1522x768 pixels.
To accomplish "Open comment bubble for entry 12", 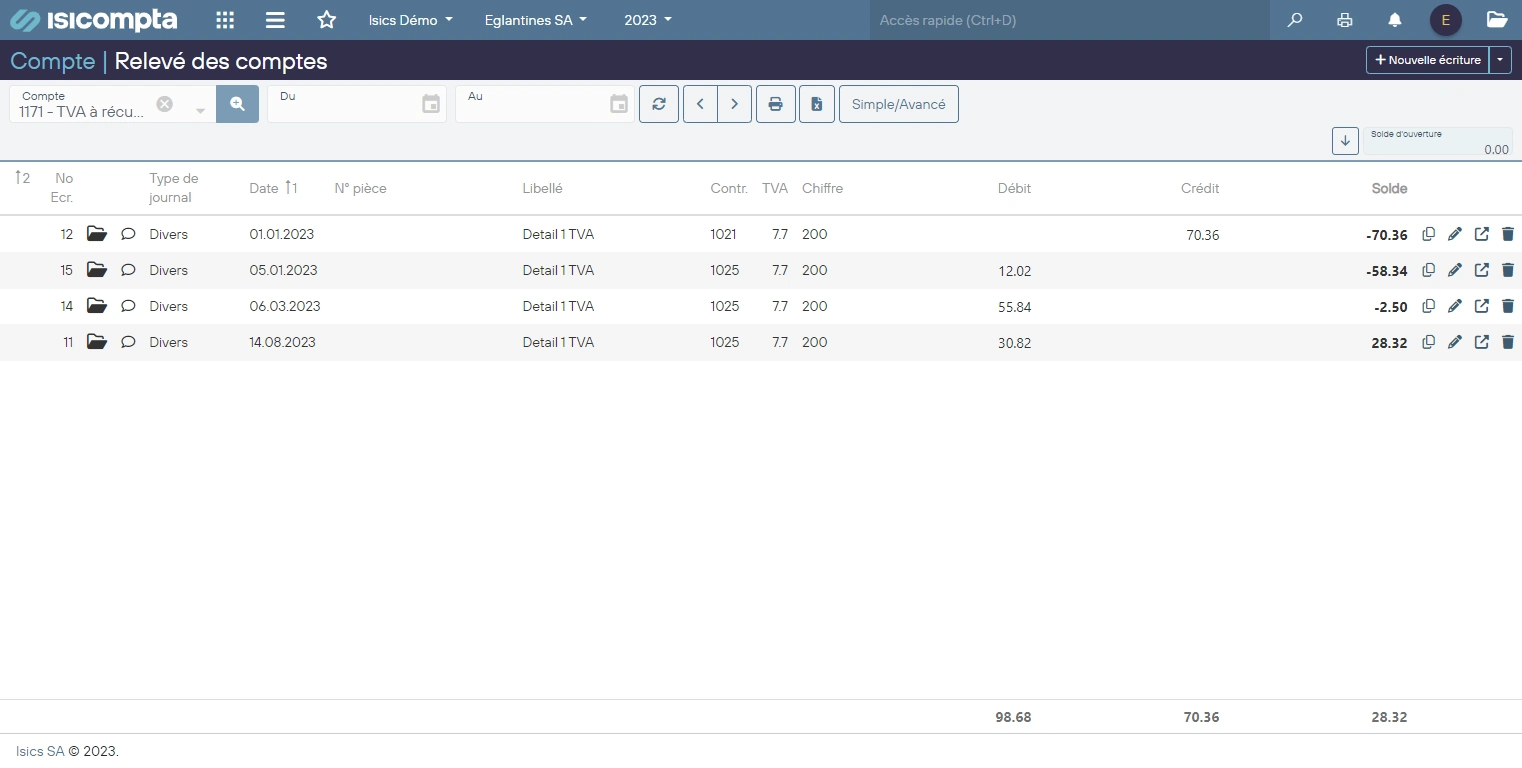I will [x=128, y=234].
